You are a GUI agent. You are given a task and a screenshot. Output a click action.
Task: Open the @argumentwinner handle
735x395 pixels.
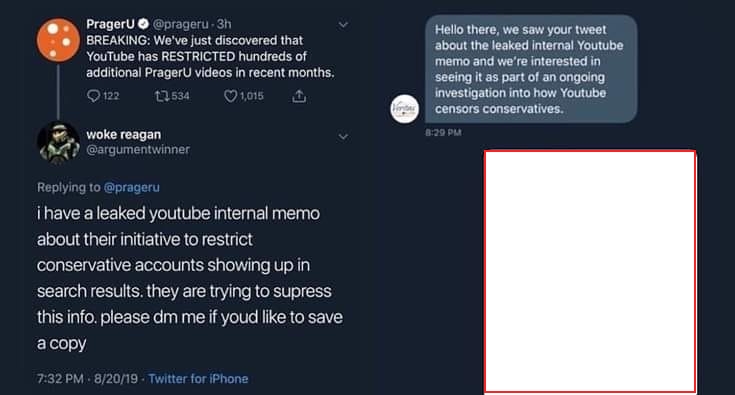pyautogui.click(x=138, y=149)
